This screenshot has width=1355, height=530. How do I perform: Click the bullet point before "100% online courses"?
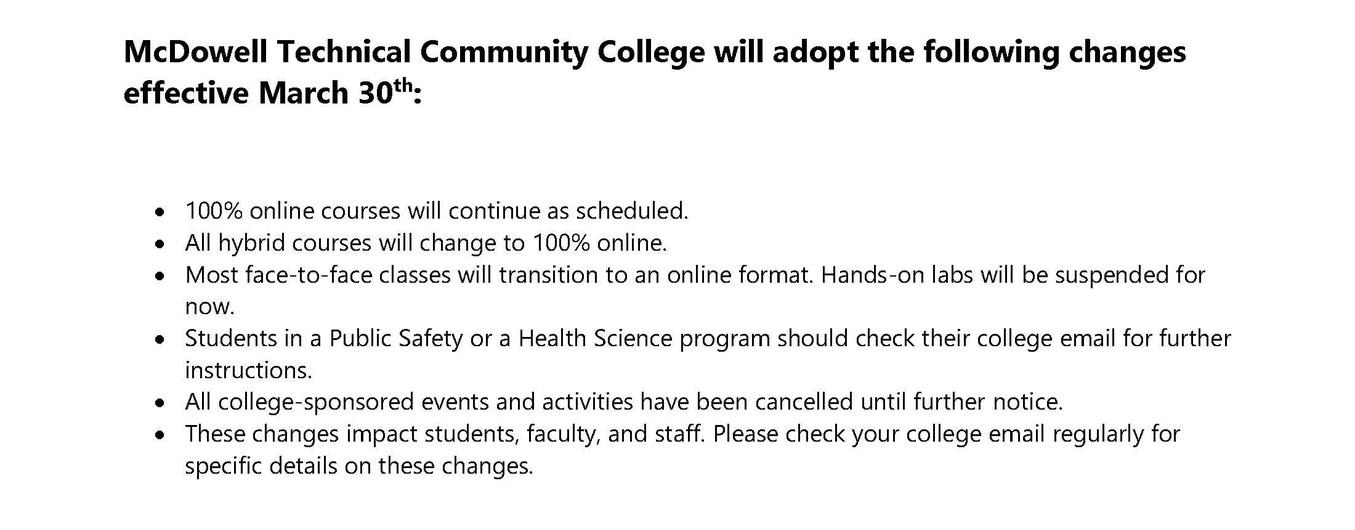coord(160,212)
